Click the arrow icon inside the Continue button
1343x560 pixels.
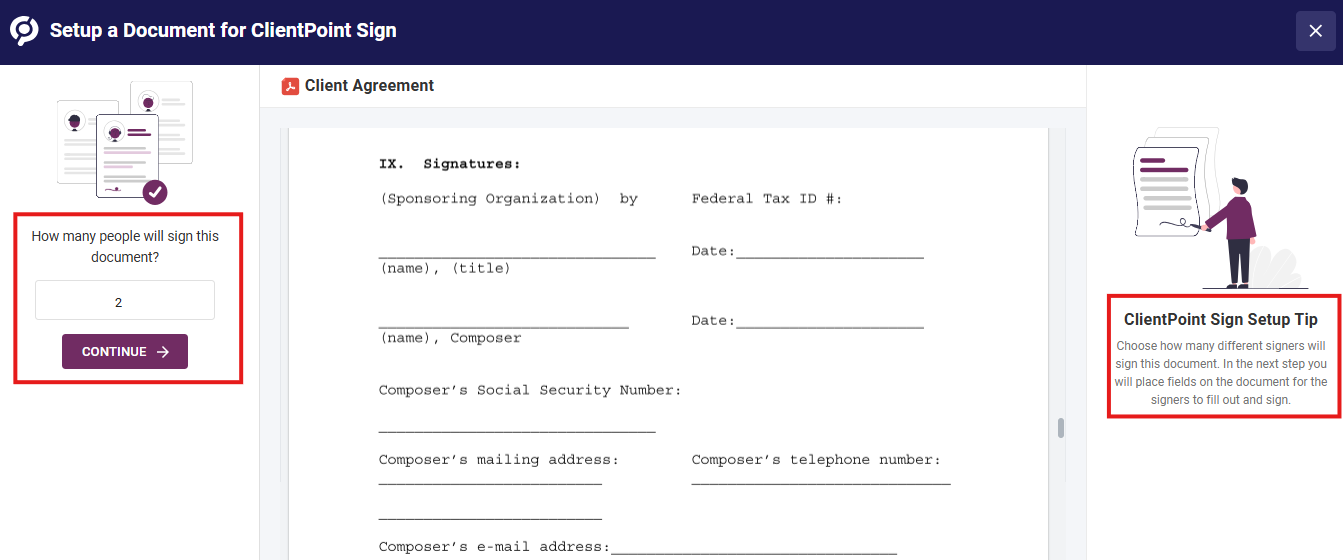pyautogui.click(x=163, y=352)
